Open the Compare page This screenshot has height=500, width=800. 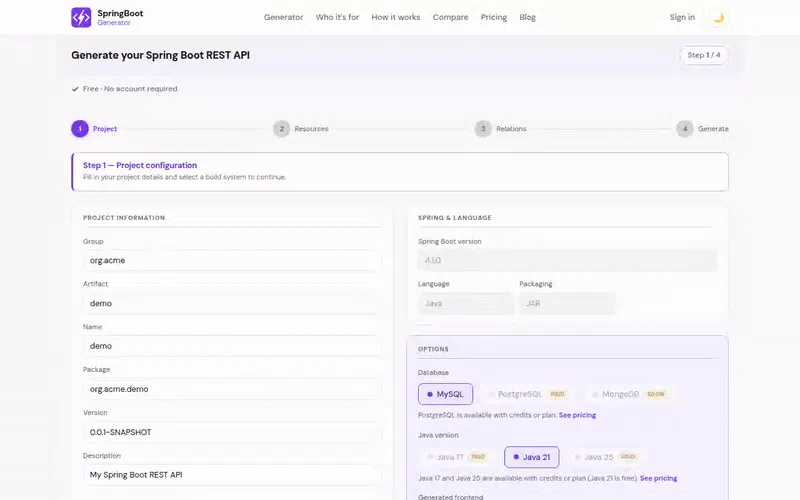tap(450, 17)
